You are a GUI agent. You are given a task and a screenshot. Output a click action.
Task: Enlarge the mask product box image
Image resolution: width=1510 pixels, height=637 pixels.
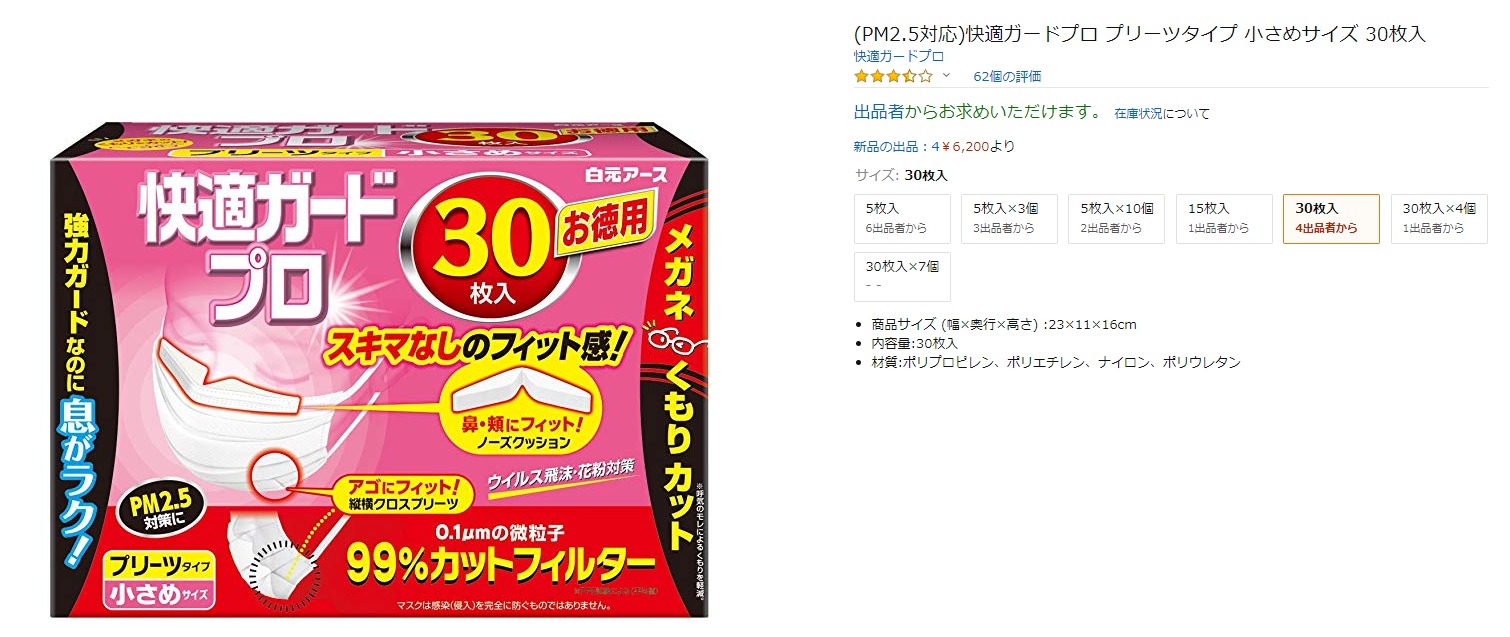click(x=383, y=369)
